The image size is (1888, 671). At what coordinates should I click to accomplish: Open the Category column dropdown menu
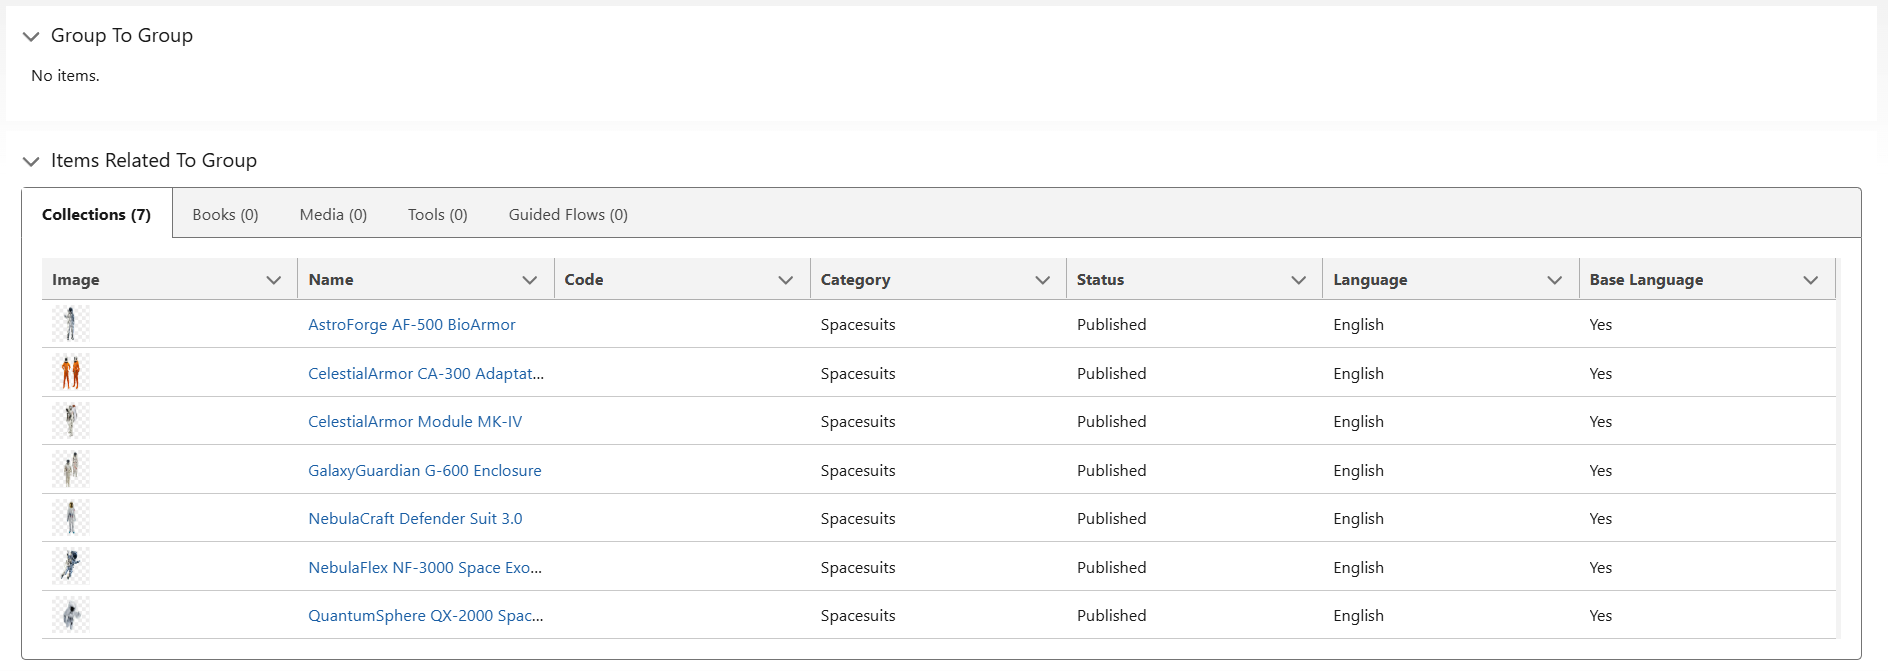(x=1042, y=280)
